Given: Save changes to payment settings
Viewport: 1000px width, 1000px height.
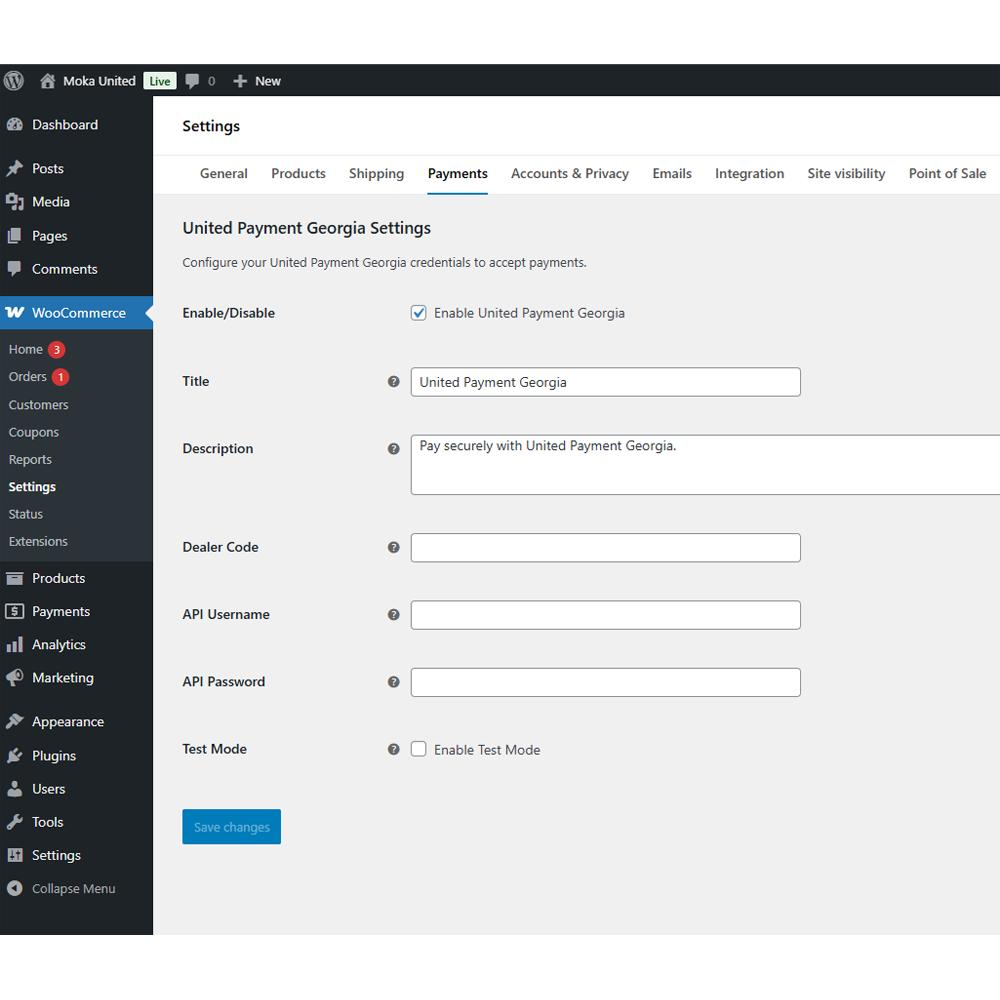Looking at the screenshot, I should pos(231,826).
